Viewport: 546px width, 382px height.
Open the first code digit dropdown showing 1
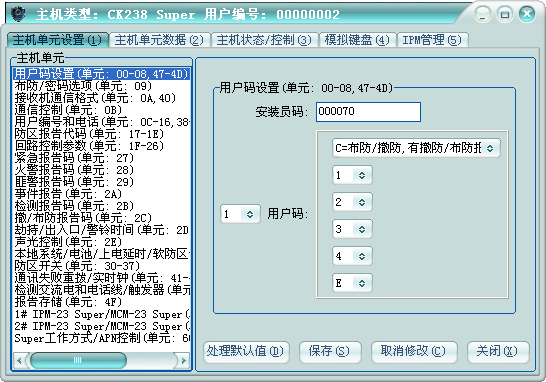(x=352, y=175)
